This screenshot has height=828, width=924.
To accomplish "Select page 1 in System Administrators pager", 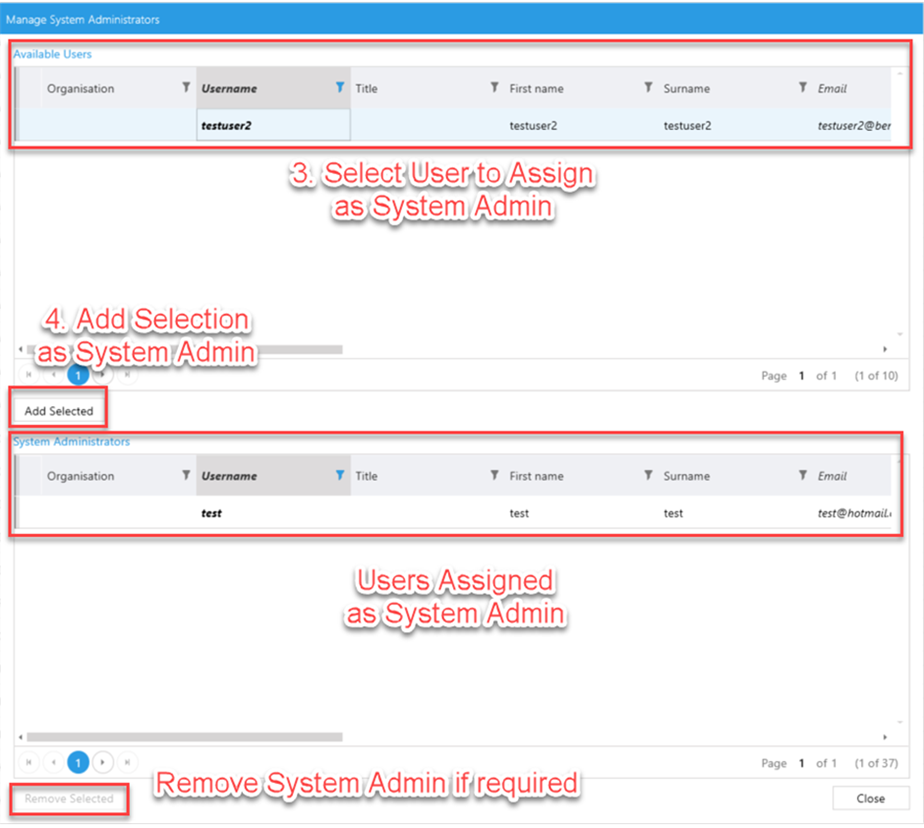I will (x=78, y=762).
